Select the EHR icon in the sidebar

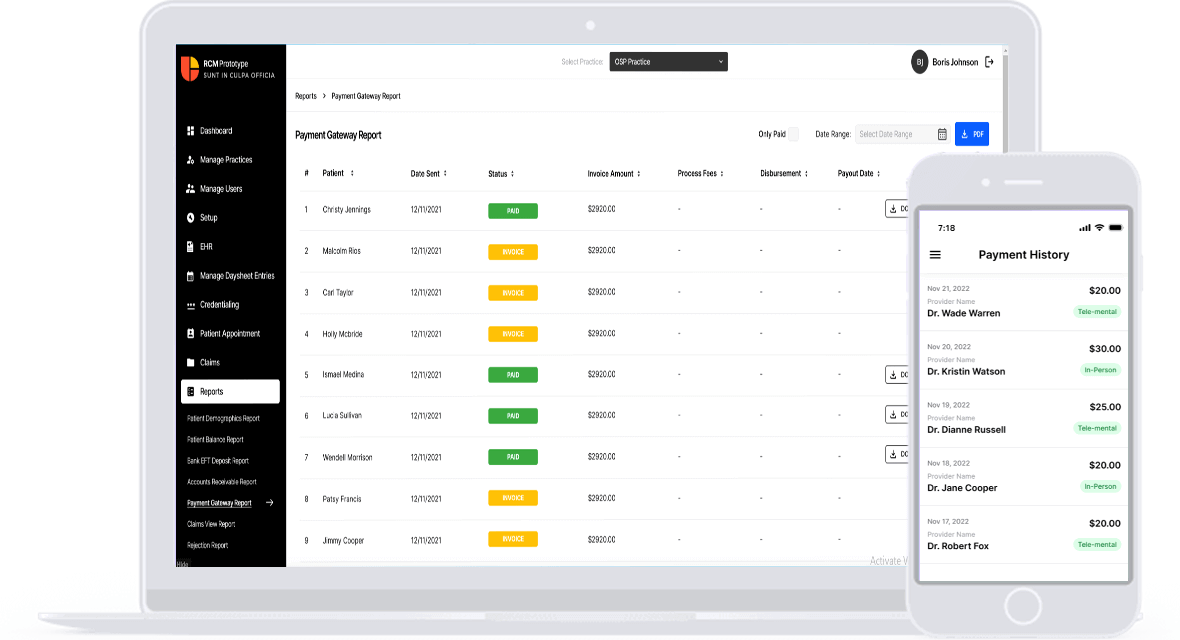pyautogui.click(x=190, y=246)
